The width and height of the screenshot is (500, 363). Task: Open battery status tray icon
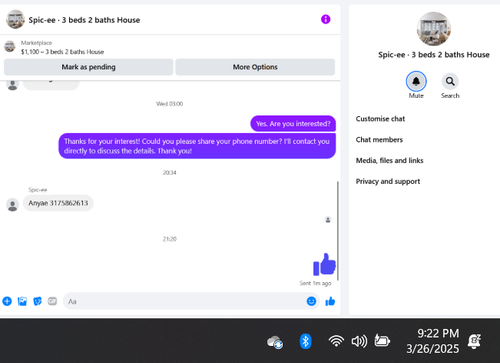(x=382, y=341)
